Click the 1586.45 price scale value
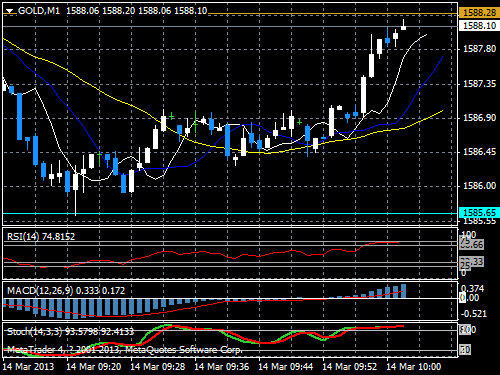Viewport: 500px width, 375px height. tap(479, 152)
